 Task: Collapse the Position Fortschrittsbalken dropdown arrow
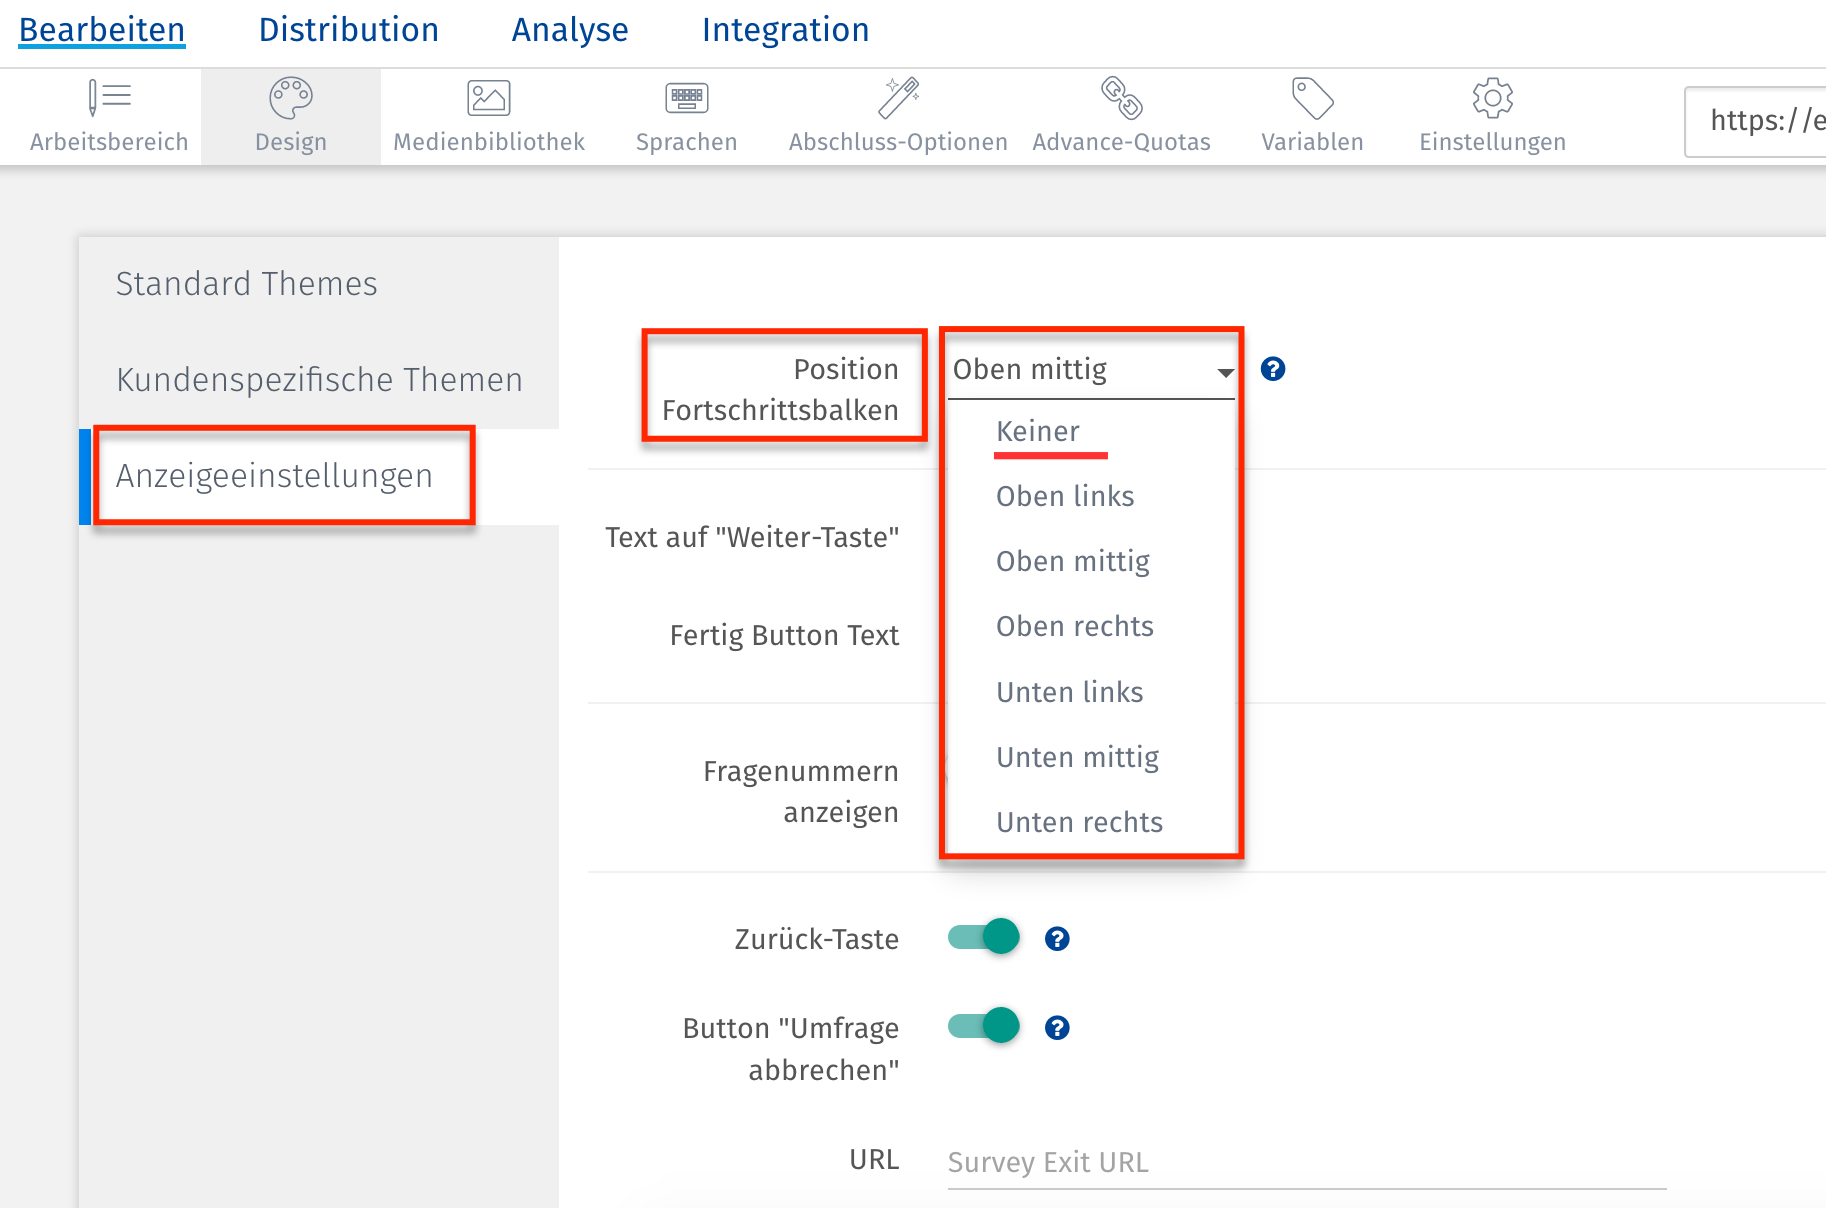tap(1225, 372)
